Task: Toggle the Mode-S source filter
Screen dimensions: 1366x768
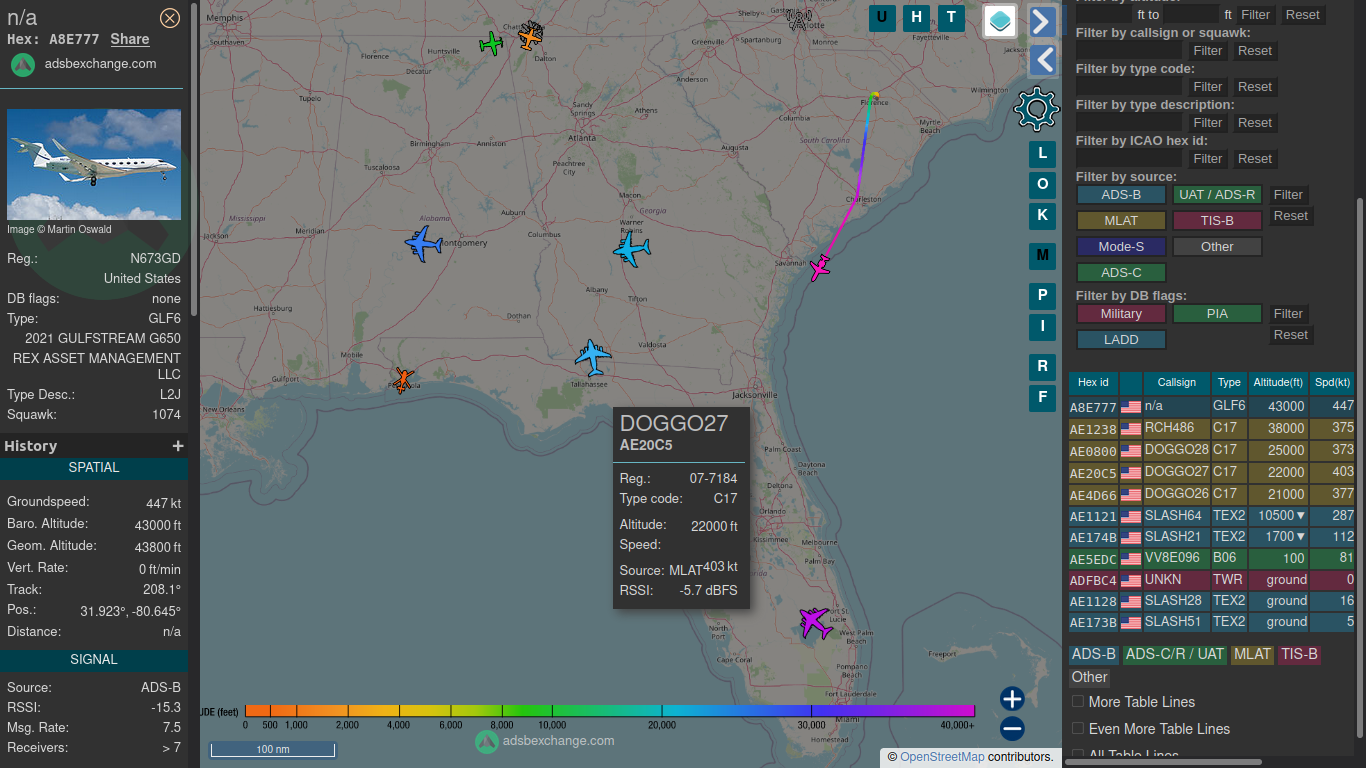Action: point(1121,247)
